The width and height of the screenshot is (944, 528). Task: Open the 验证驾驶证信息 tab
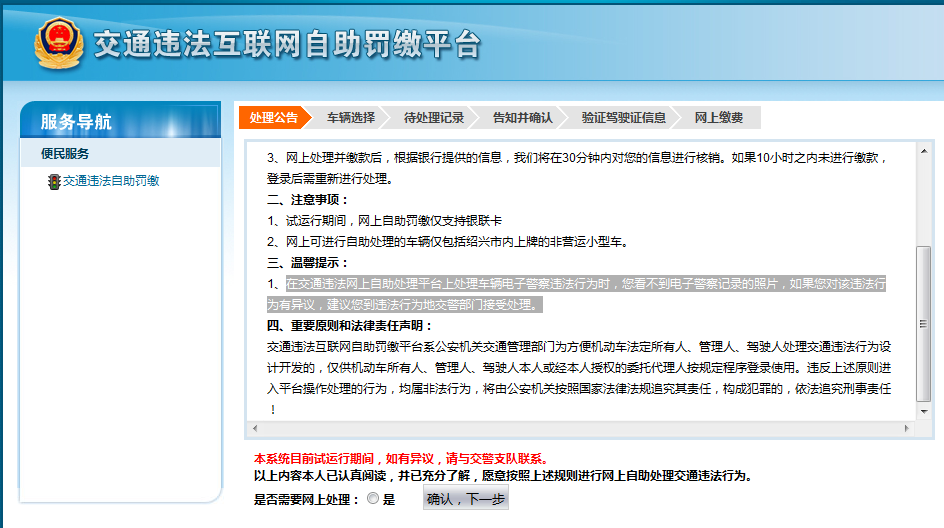623,118
